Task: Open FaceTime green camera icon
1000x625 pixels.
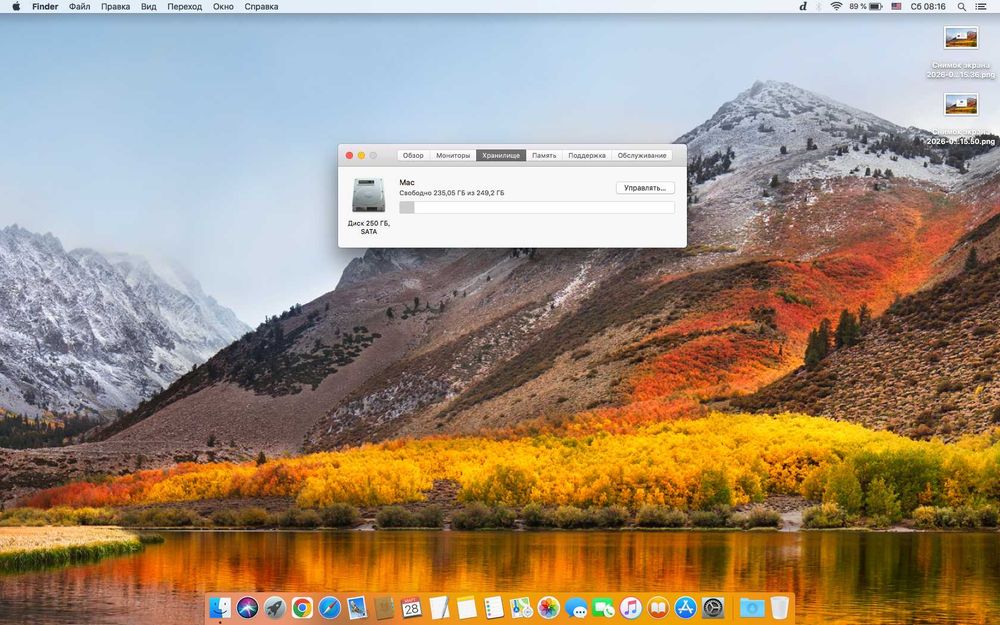Action: click(x=603, y=608)
